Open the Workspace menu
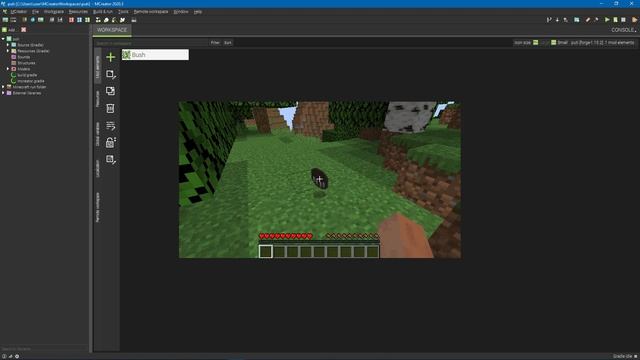Image resolution: width=640 pixels, height=360 pixels. (x=54, y=12)
